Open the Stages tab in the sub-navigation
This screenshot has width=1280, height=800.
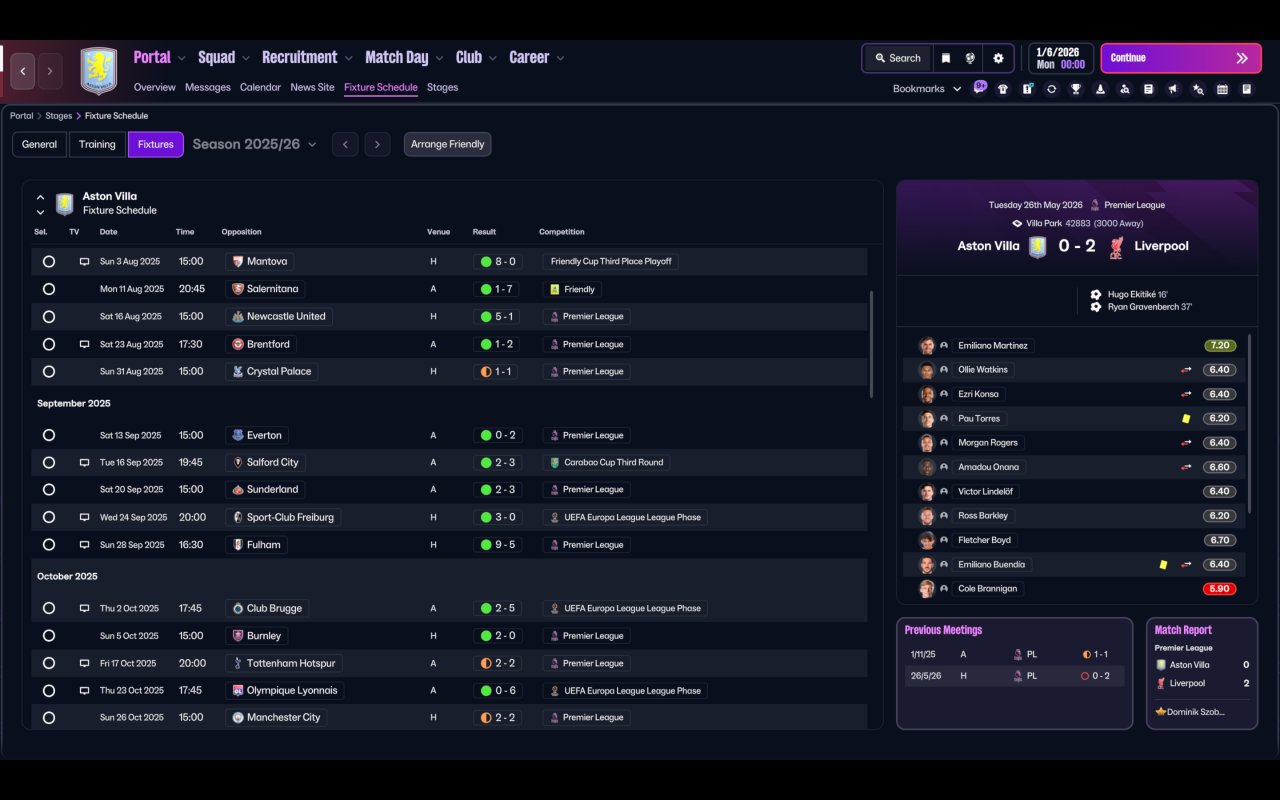coord(442,87)
